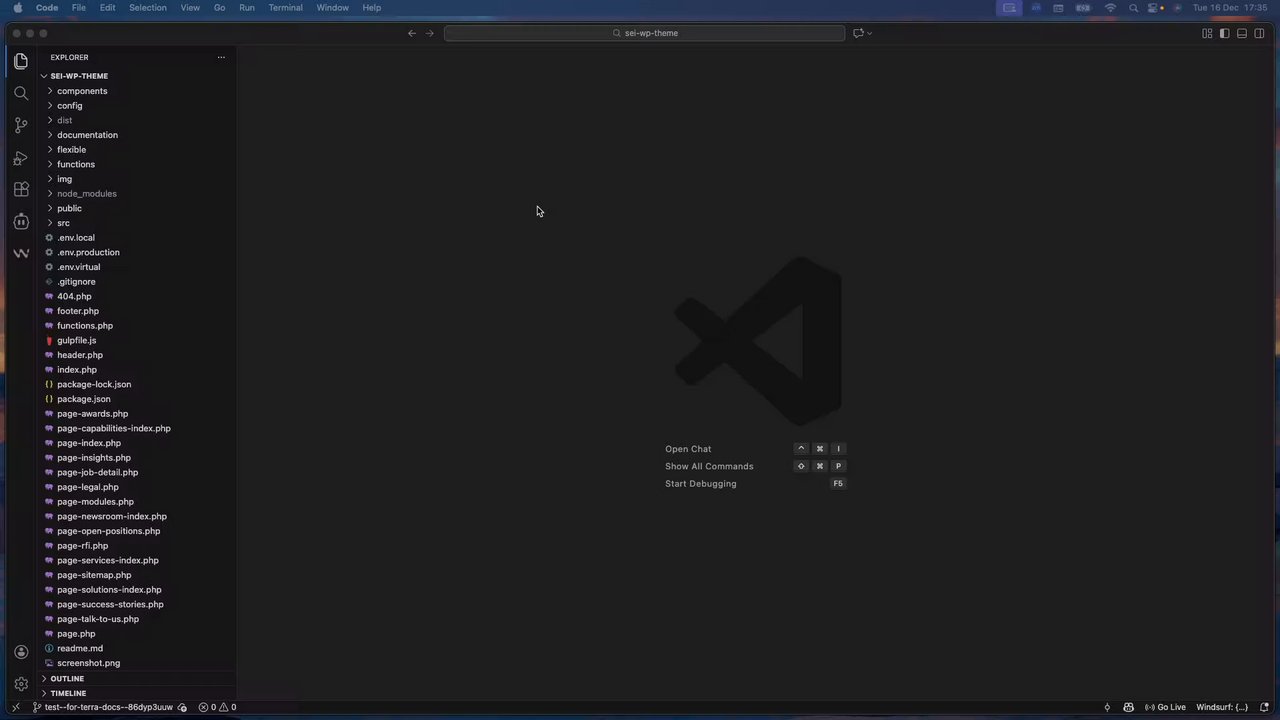Viewport: 1280px width, 720px height.
Task: Expand the OUTLINE section
Action: (x=138, y=678)
